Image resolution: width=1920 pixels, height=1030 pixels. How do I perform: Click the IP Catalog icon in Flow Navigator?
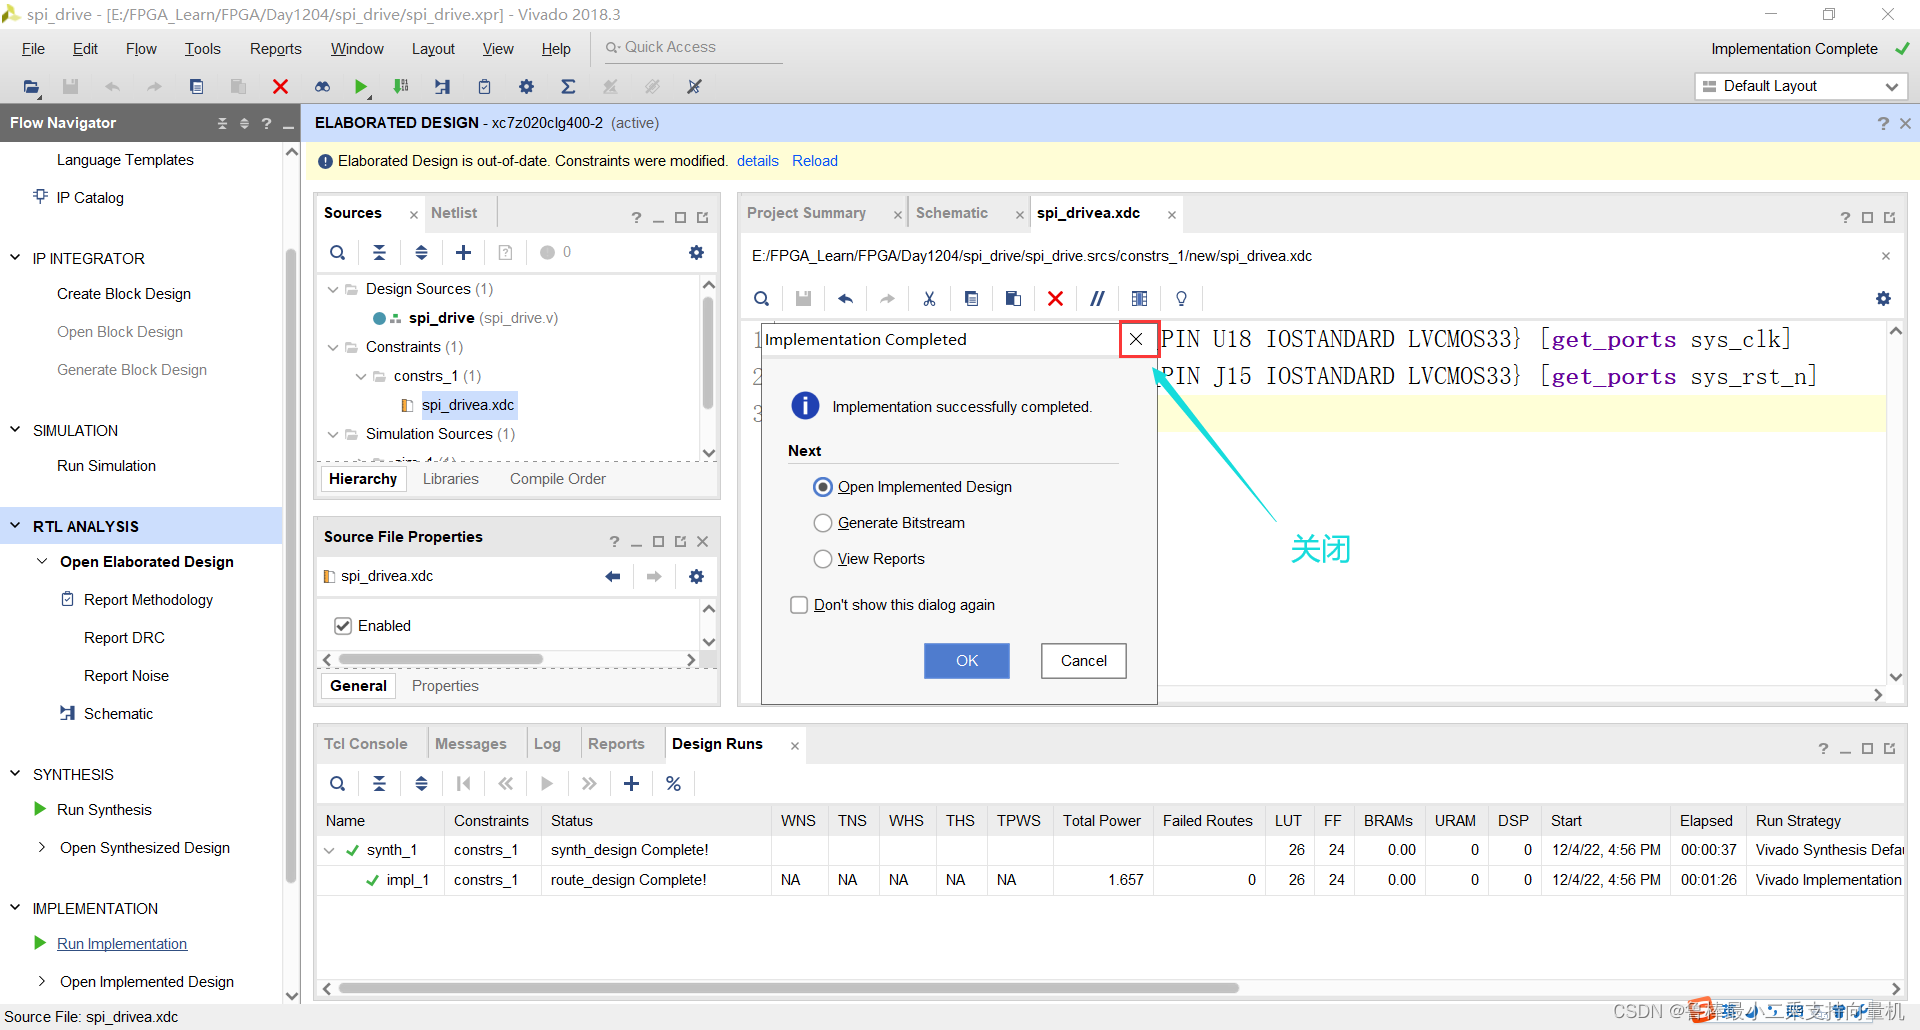coord(40,196)
